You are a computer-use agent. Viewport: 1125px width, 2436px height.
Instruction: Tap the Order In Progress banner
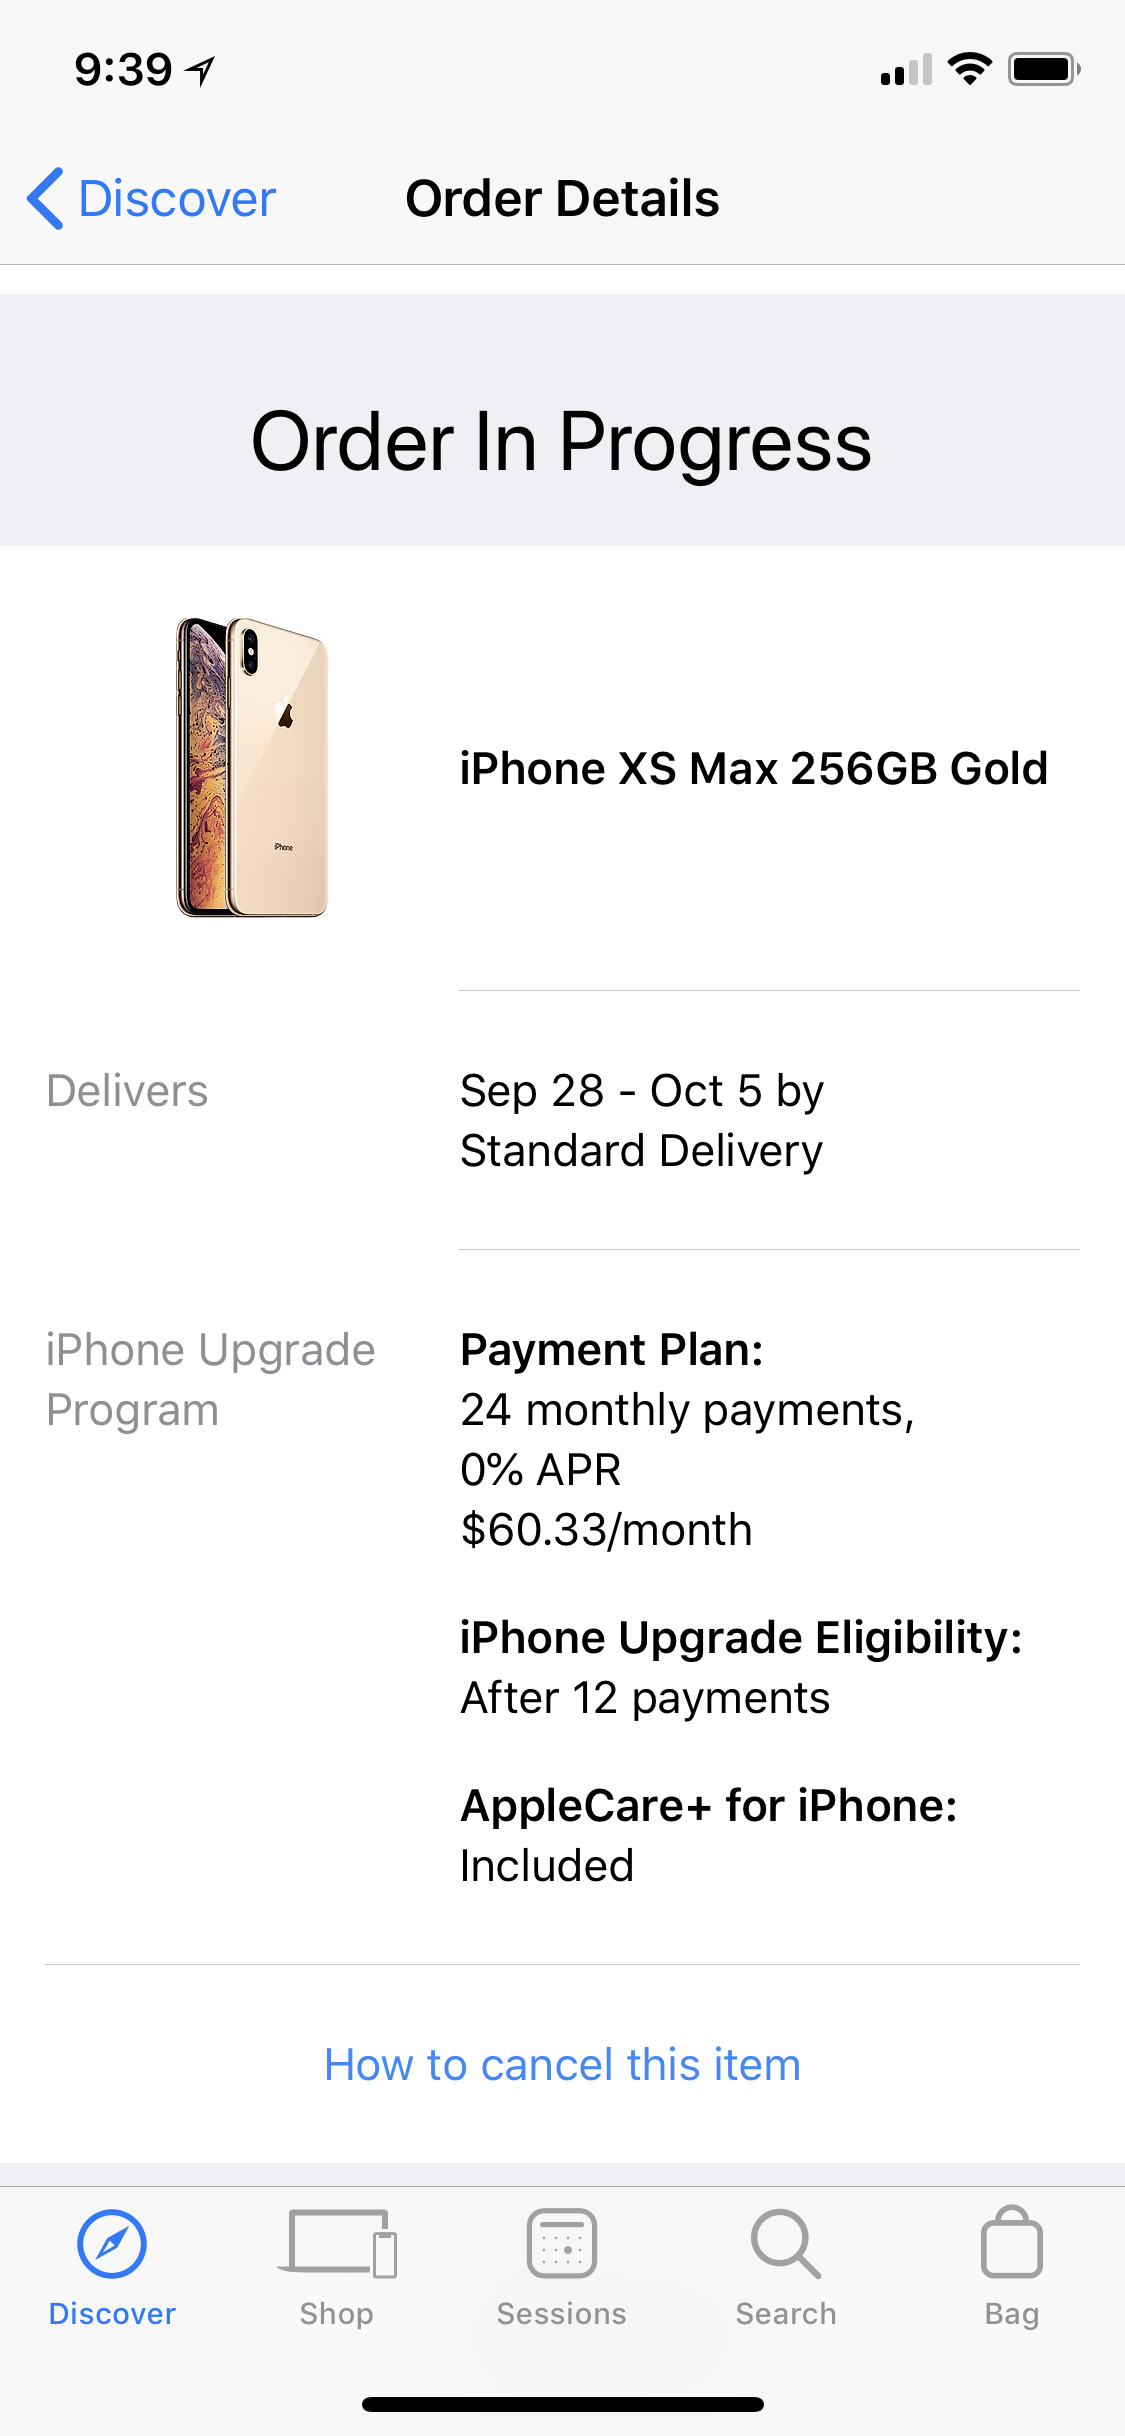click(x=562, y=420)
